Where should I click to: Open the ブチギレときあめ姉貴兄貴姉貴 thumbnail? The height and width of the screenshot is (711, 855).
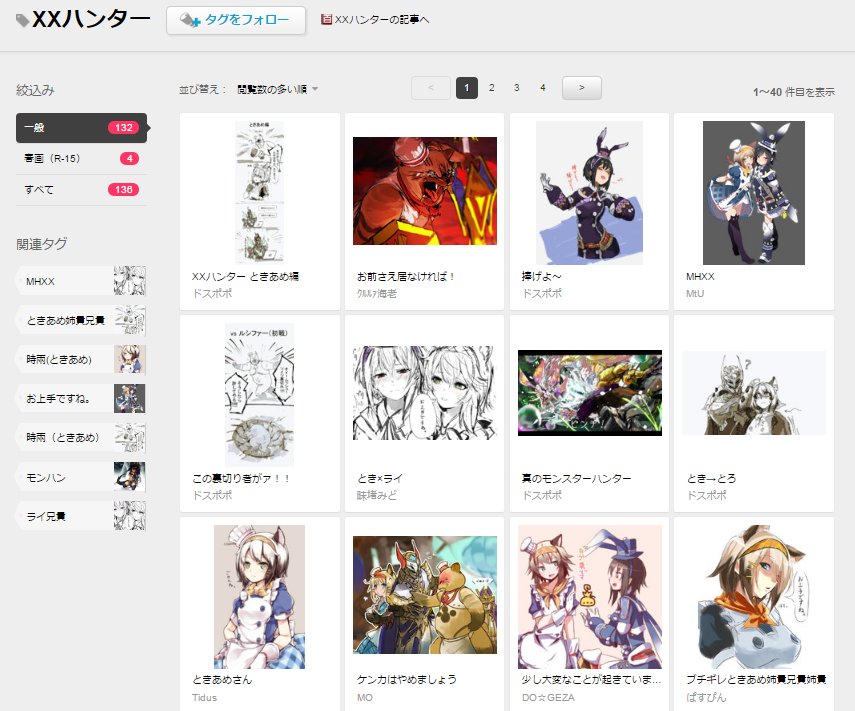coord(754,596)
